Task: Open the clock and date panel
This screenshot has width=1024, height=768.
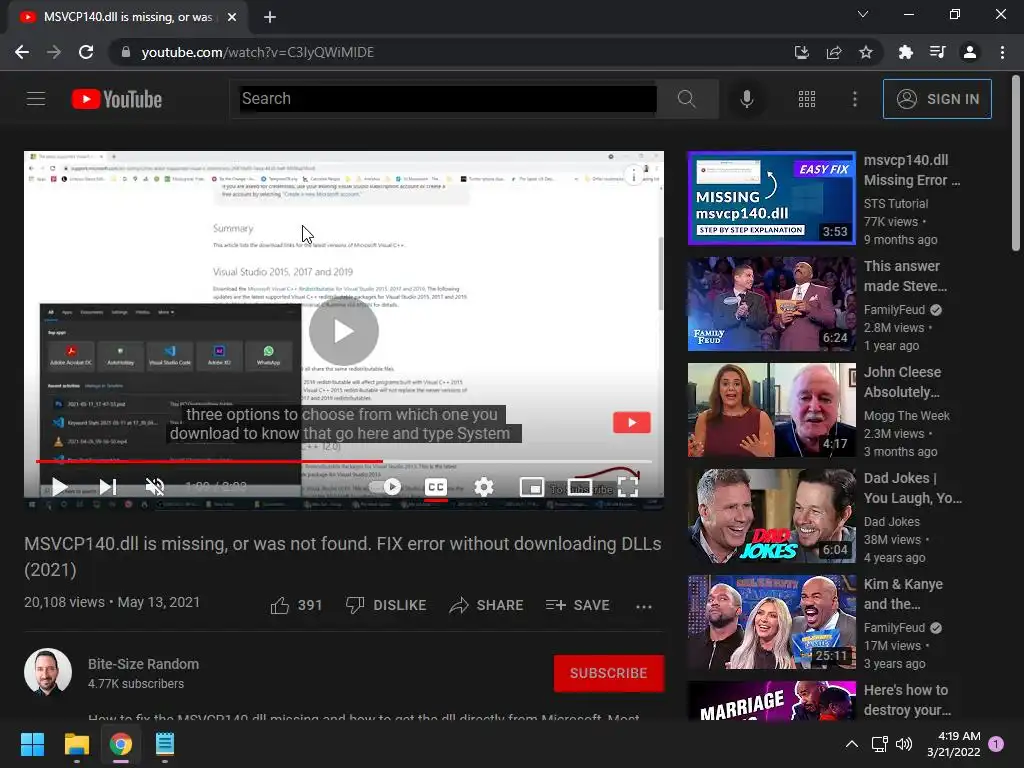Action: [x=953, y=744]
